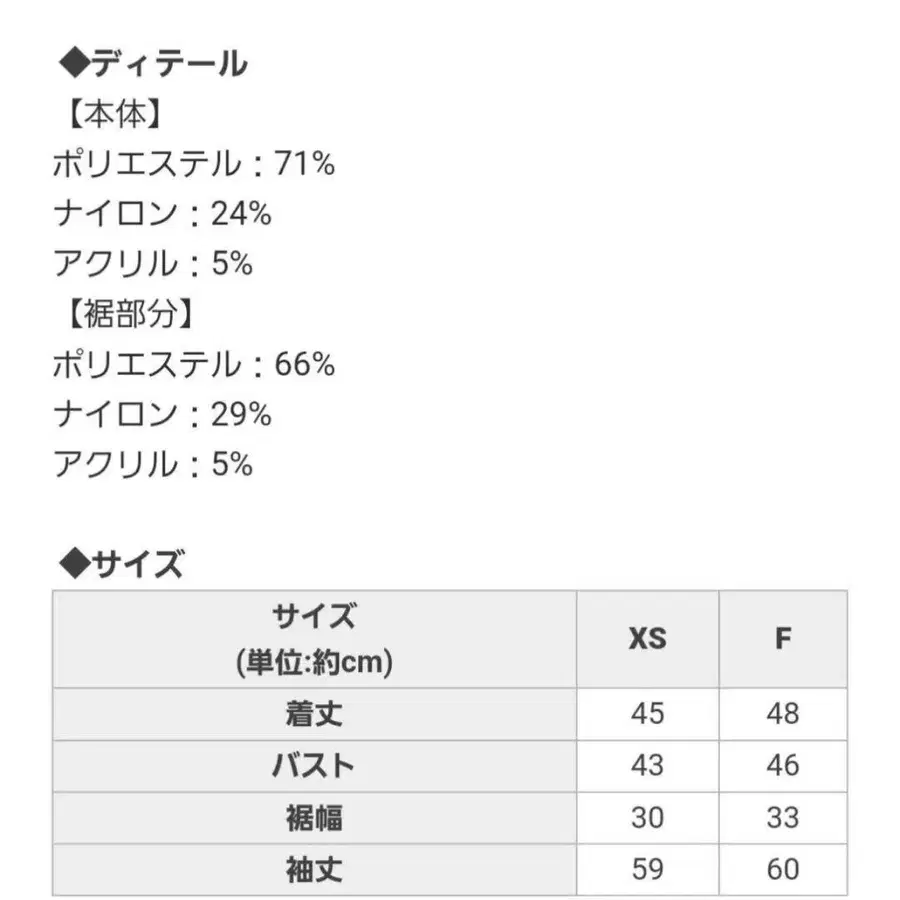This screenshot has width=900, height=900.
Task: Click the XS 袖丈 value 59
Action: pyautogui.click(x=647, y=869)
